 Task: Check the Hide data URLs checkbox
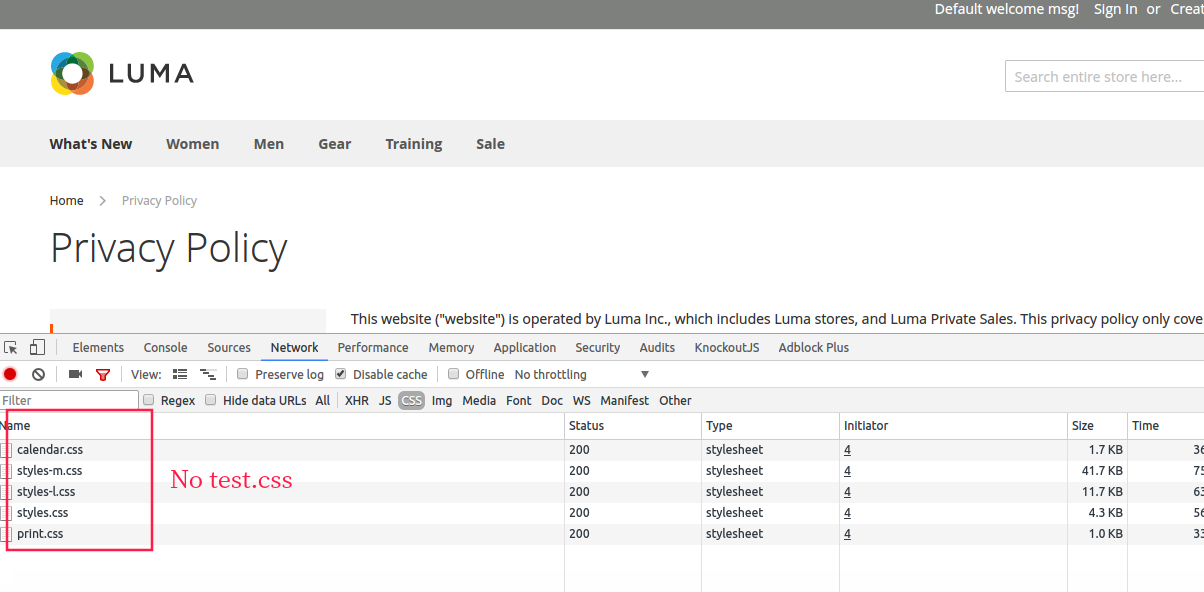pyautogui.click(x=210, y=400)
